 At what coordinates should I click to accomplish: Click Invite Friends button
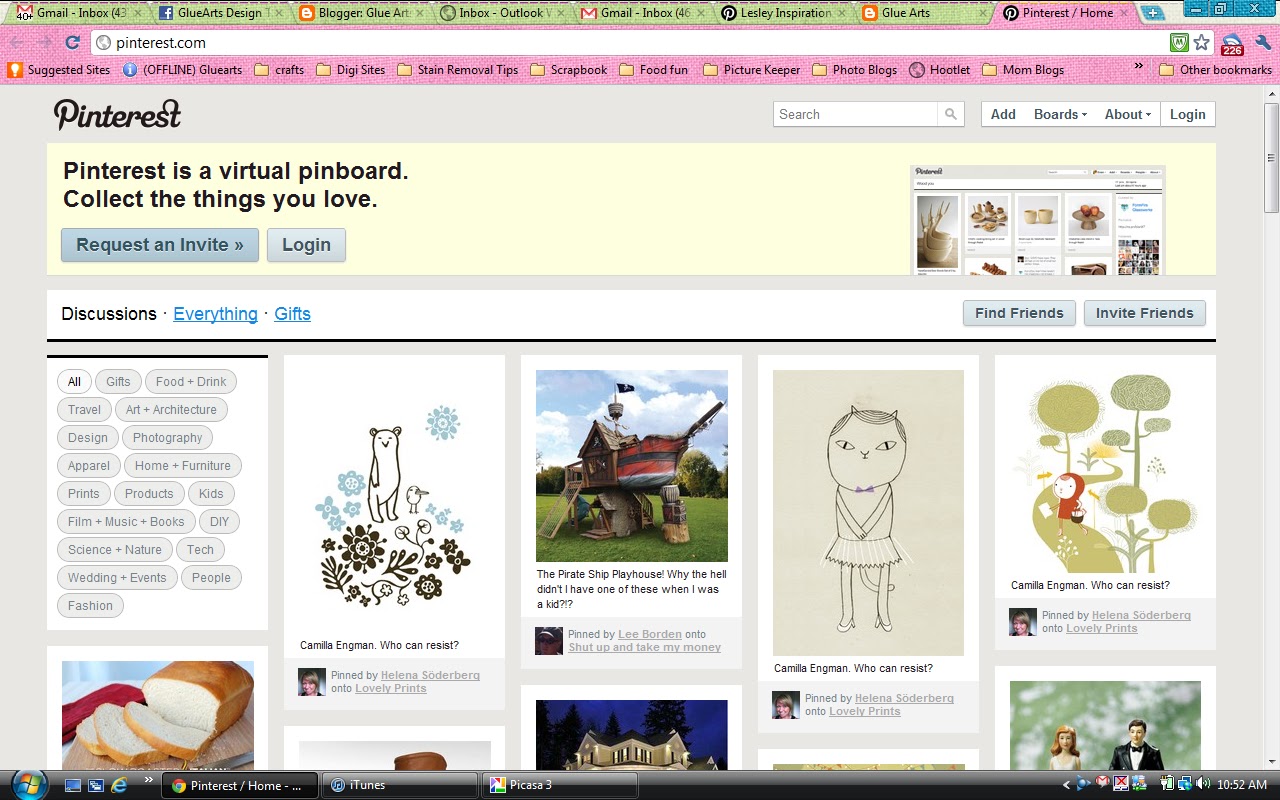(1145, 313)
